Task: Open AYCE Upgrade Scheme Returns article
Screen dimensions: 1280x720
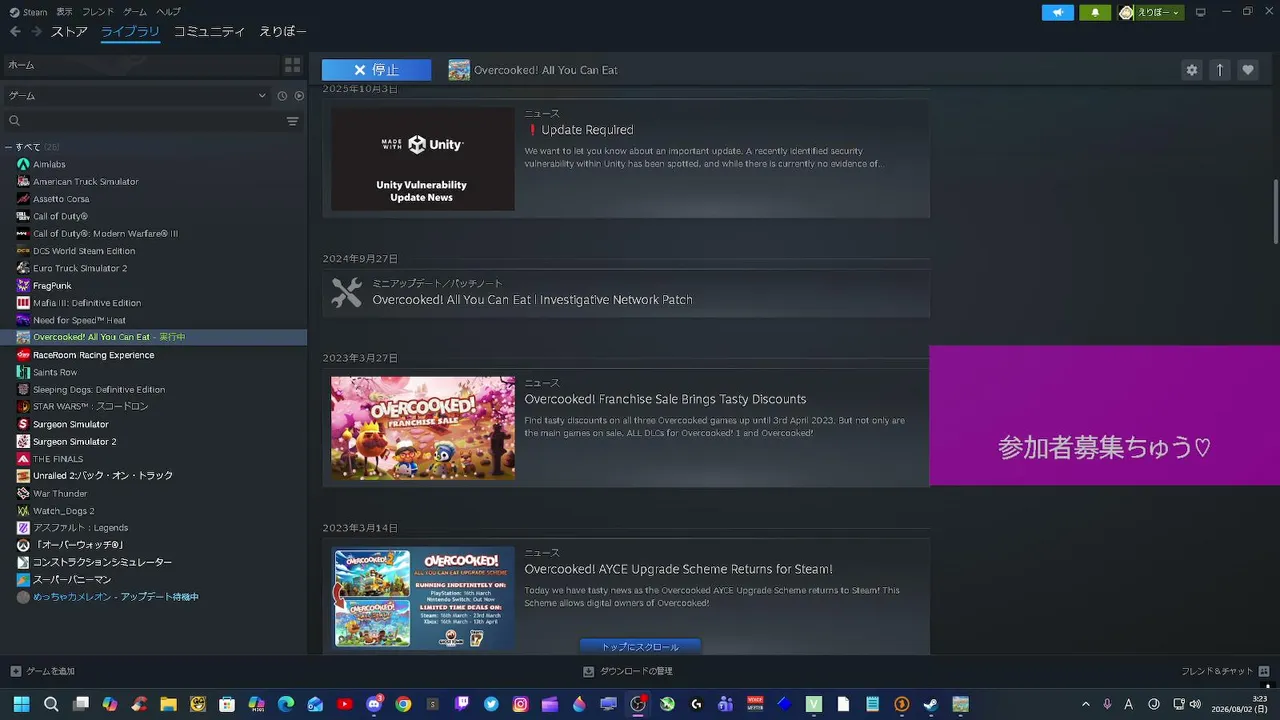Action: click(678, 569)
